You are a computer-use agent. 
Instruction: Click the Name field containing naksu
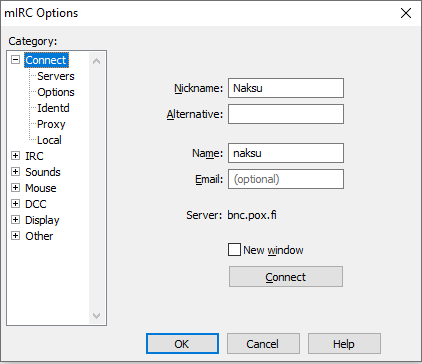[286, 153]
